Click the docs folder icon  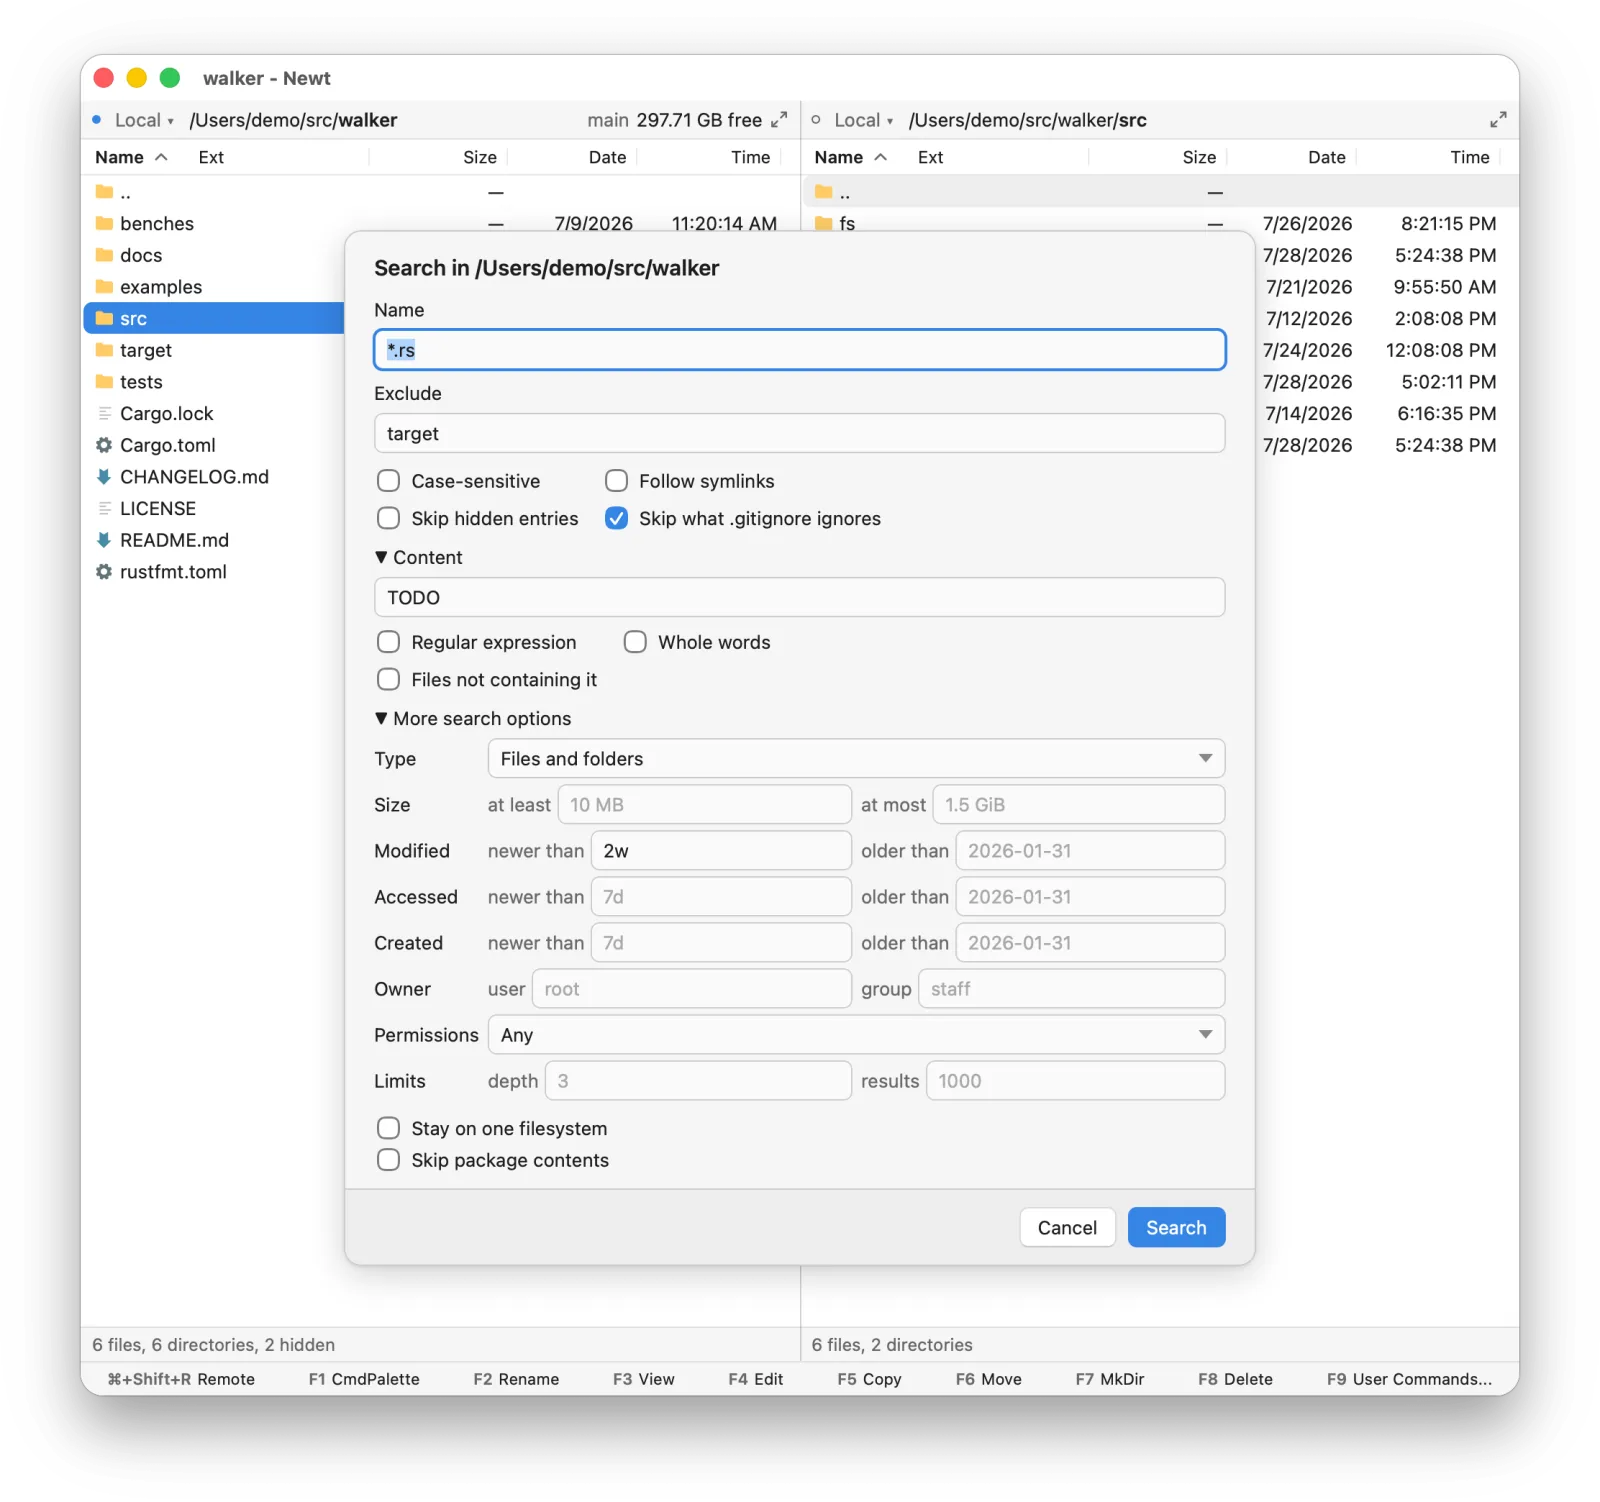click(104, 255)
